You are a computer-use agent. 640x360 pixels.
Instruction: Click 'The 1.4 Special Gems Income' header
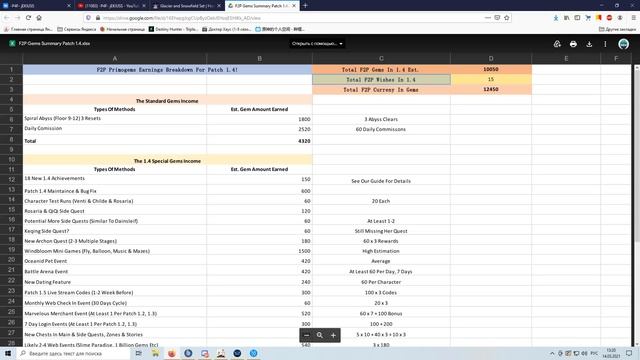click(167, 161)
